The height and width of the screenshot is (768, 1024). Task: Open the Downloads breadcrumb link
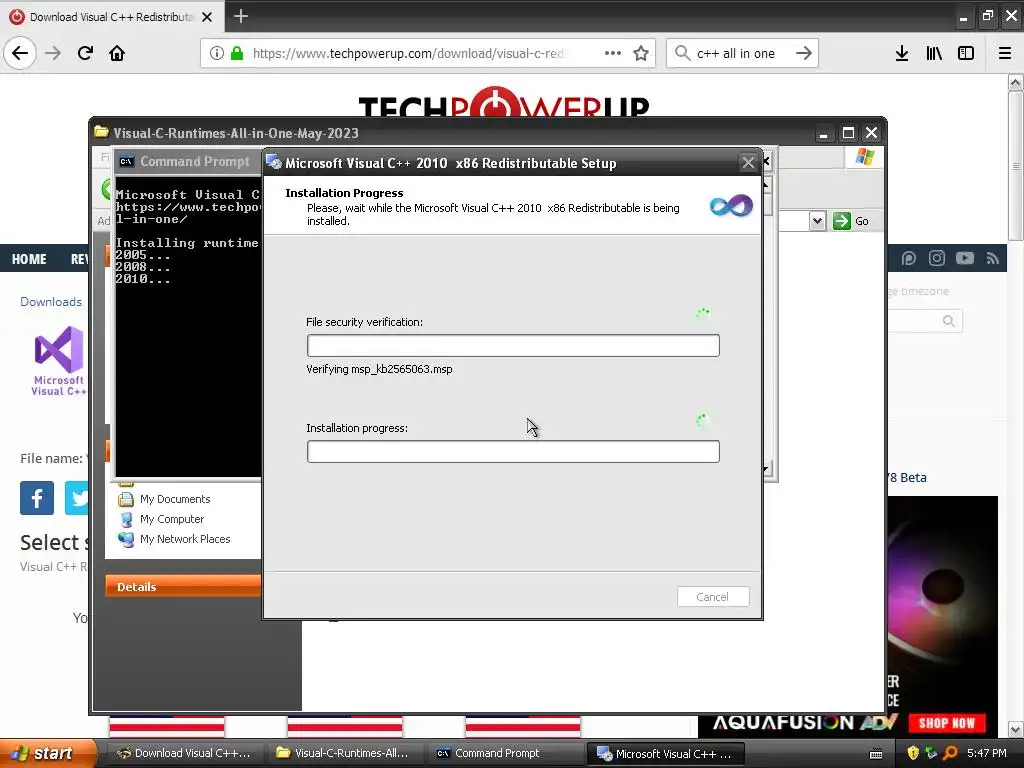(51, 302)
